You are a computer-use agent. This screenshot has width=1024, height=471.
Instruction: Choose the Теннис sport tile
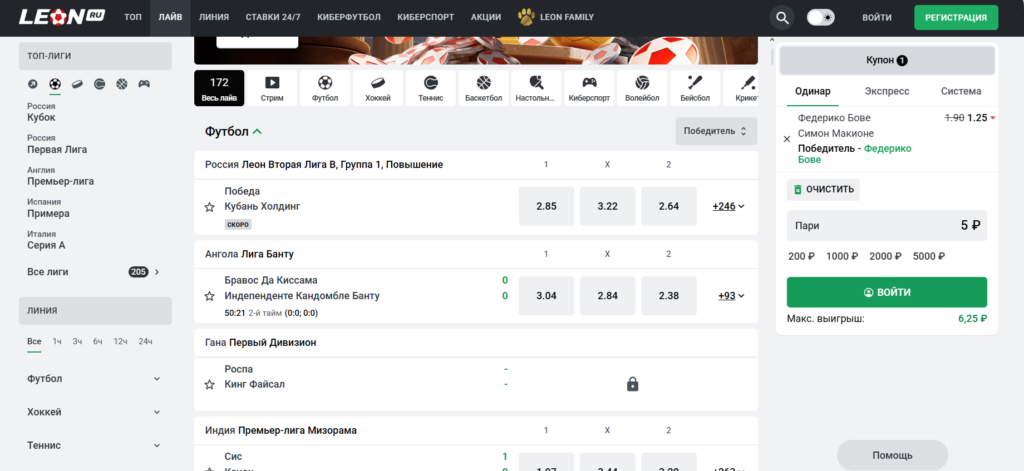[x=431, y=88]
